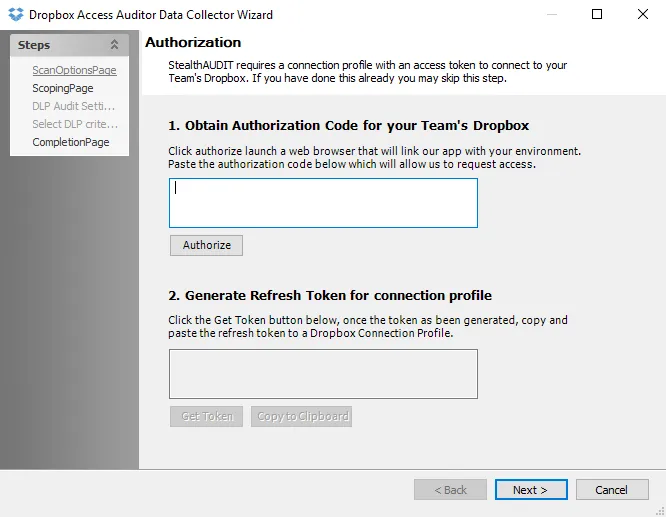This screenshot has width=666, height=517.
Task: Maximize the wizard window
Action: click(597, 14)
